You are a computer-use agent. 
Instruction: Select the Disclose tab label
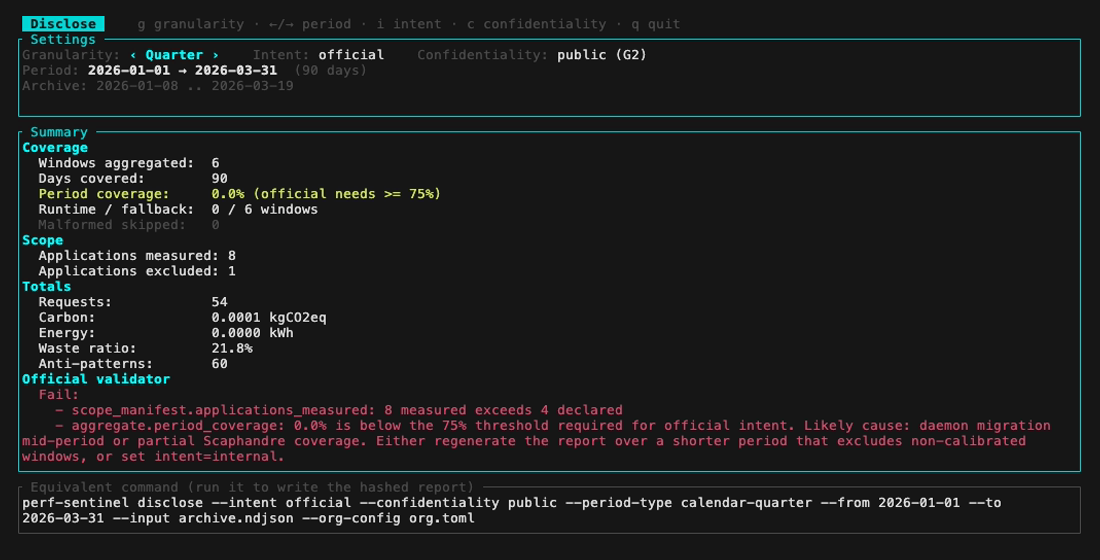click(63, 24)
